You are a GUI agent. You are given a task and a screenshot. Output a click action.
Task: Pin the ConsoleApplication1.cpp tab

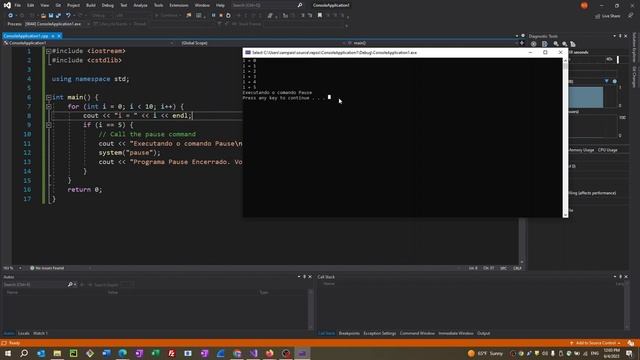(53, 36)
